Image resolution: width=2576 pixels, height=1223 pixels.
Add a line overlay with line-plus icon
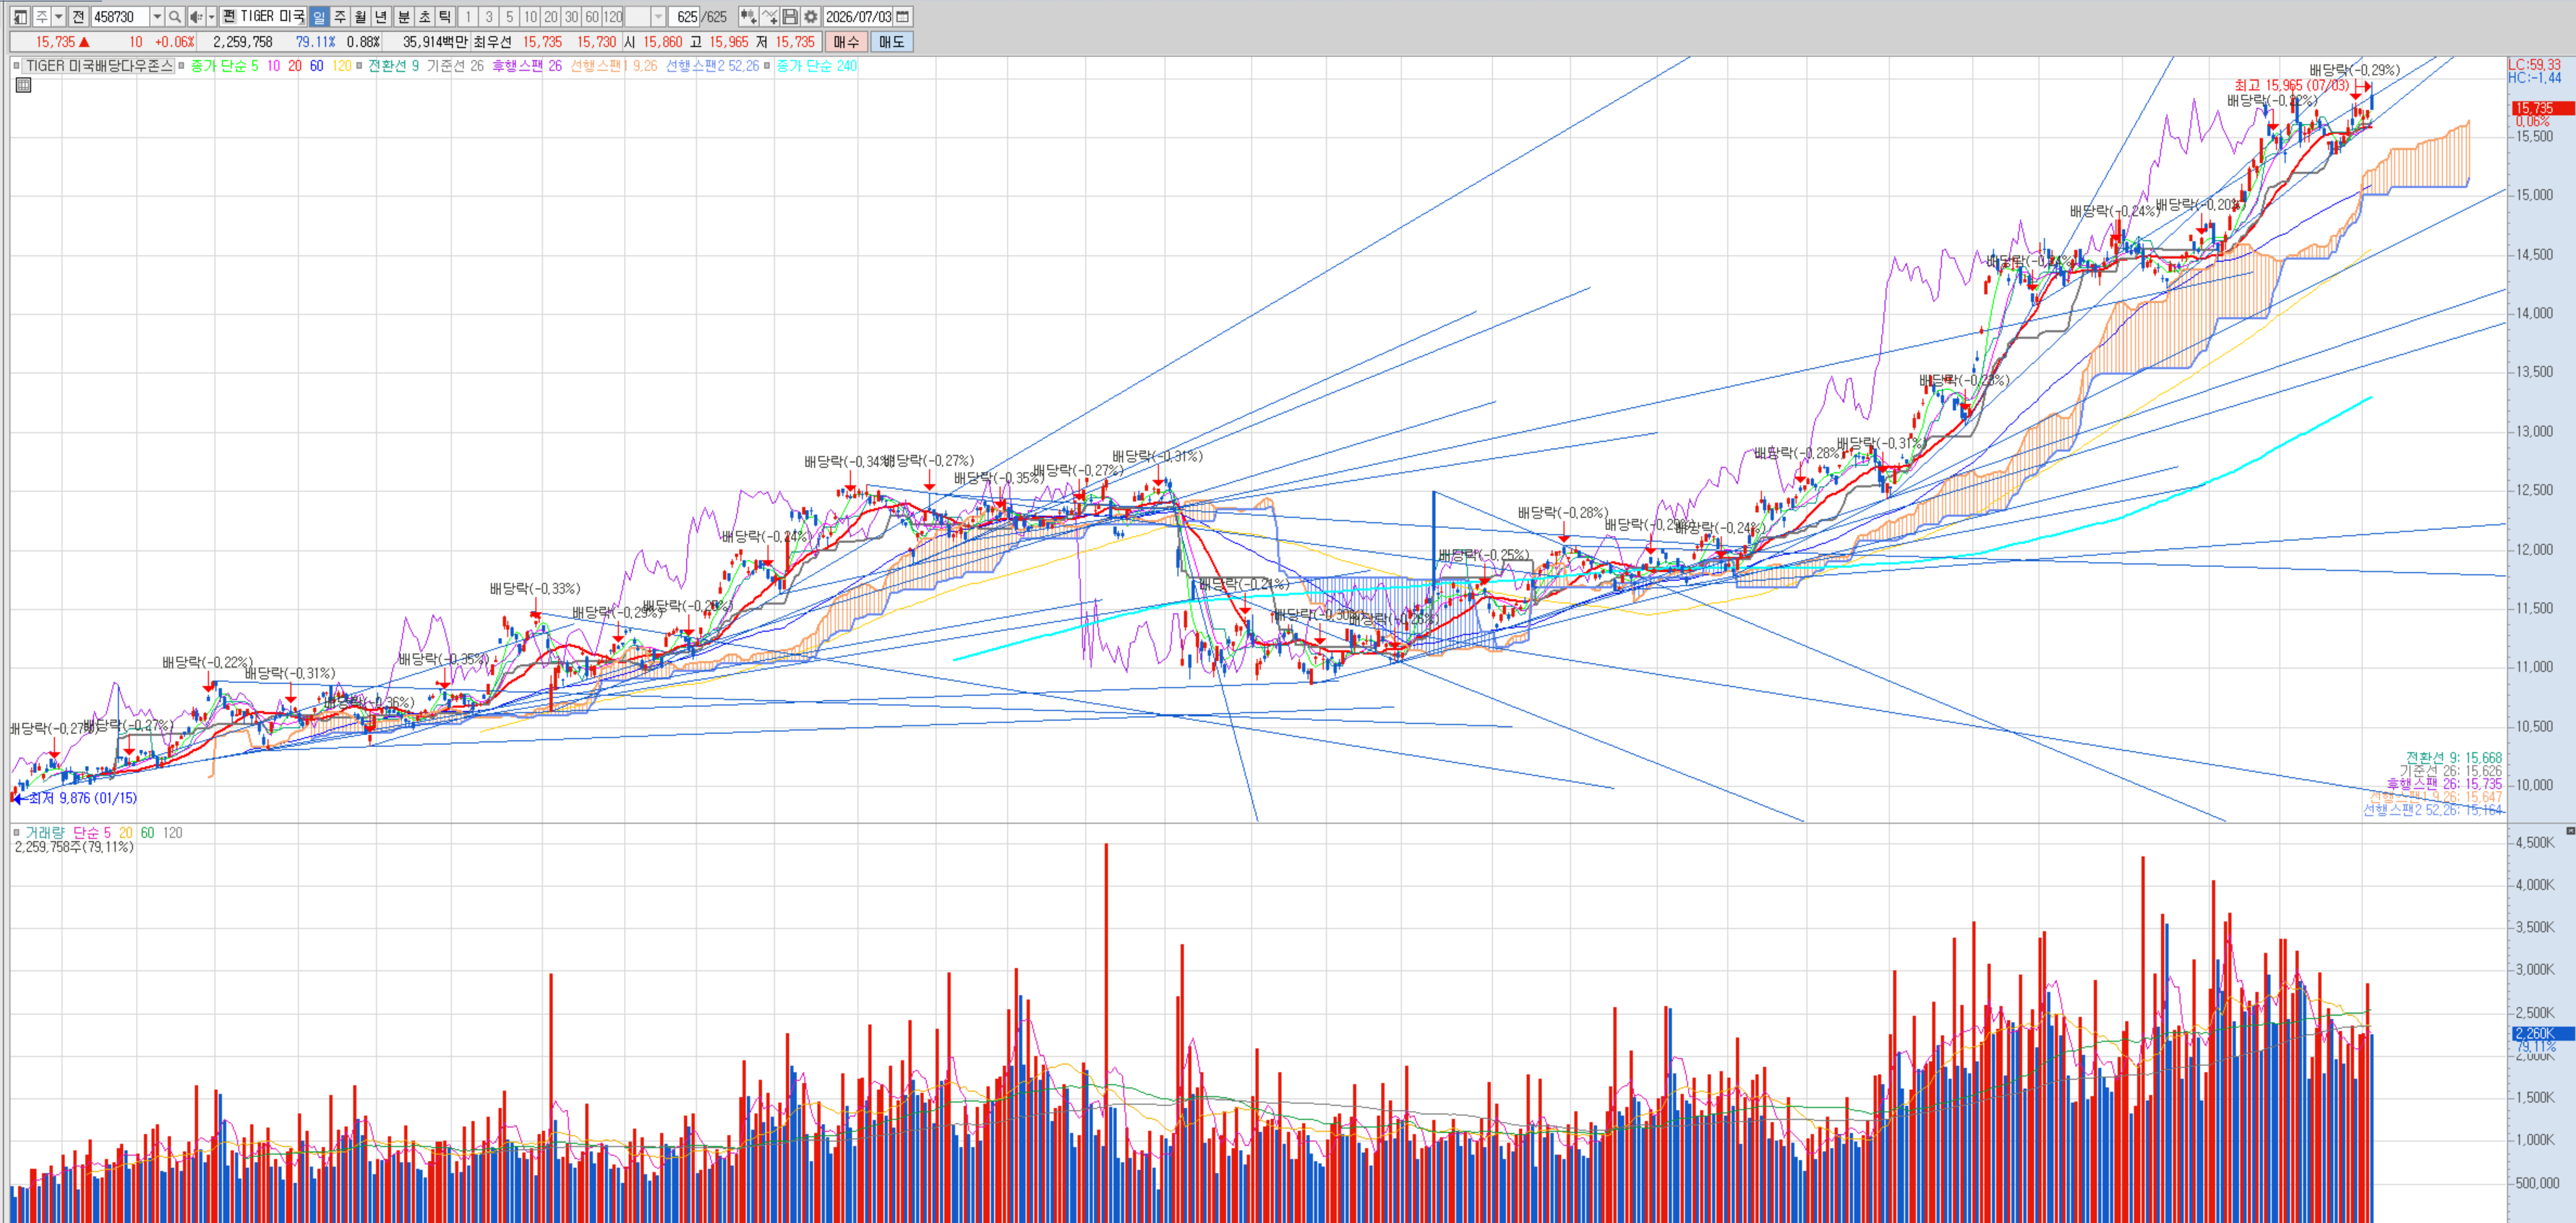[769, 17]
